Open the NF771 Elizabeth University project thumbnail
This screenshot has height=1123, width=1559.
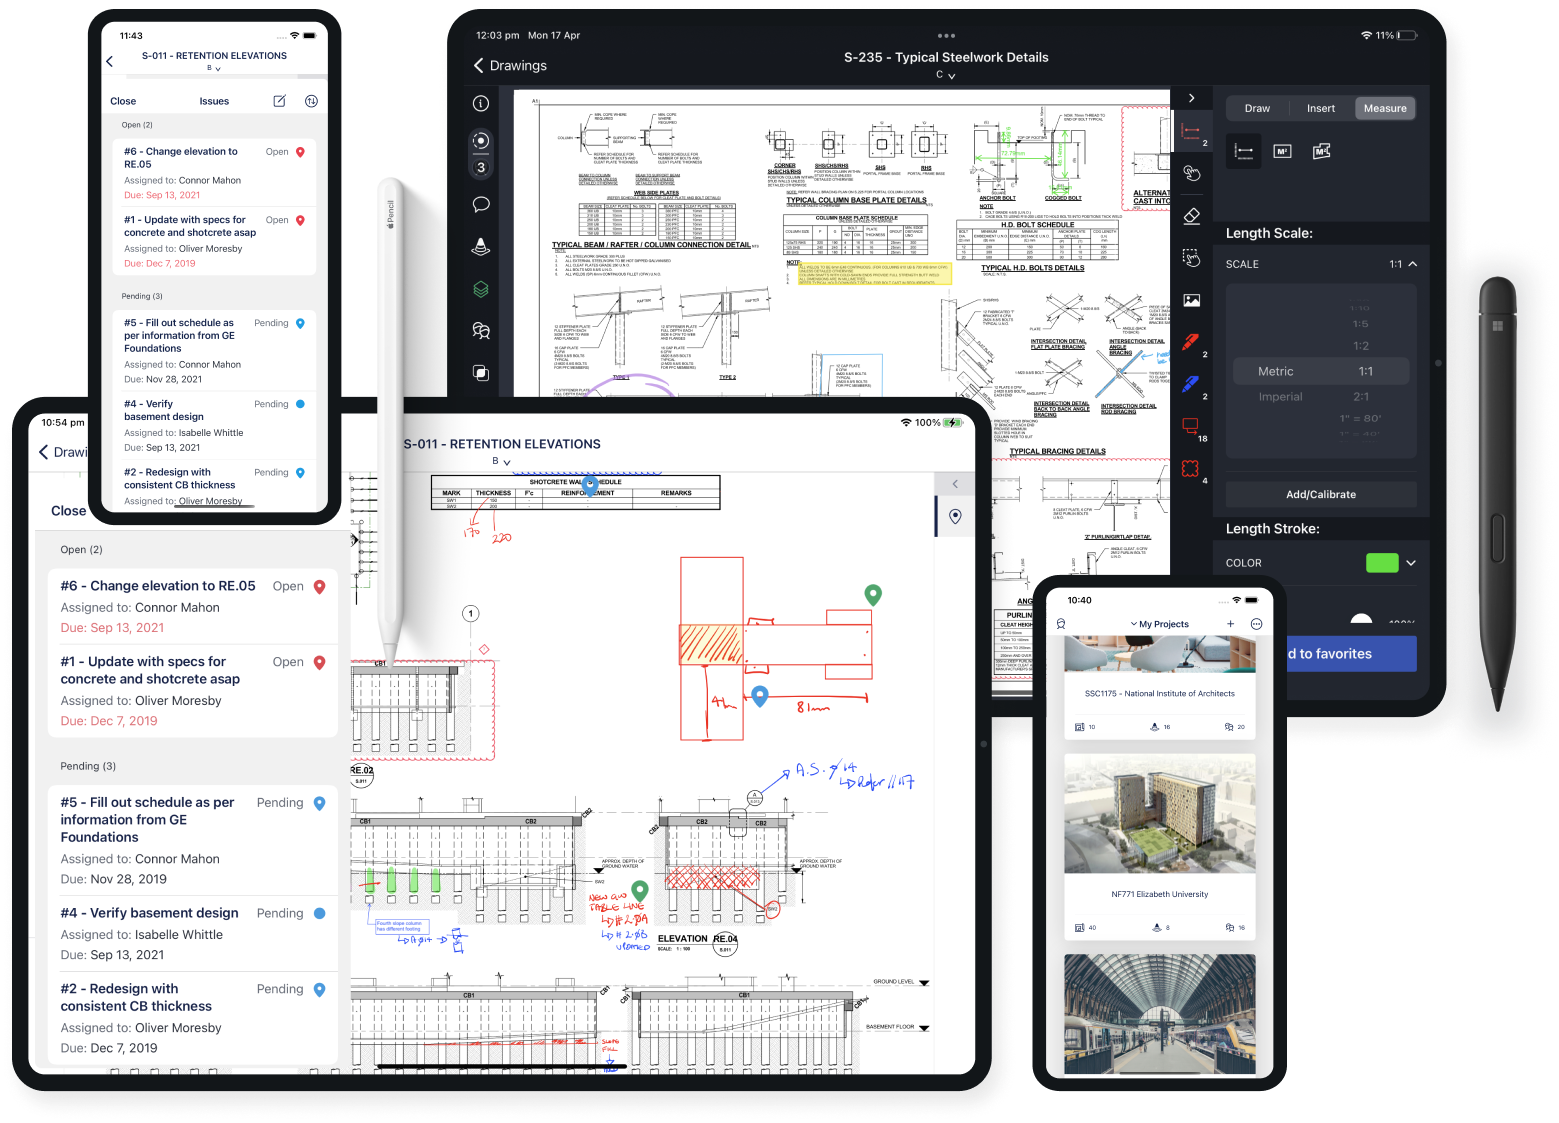click(x=1159, y=812)
